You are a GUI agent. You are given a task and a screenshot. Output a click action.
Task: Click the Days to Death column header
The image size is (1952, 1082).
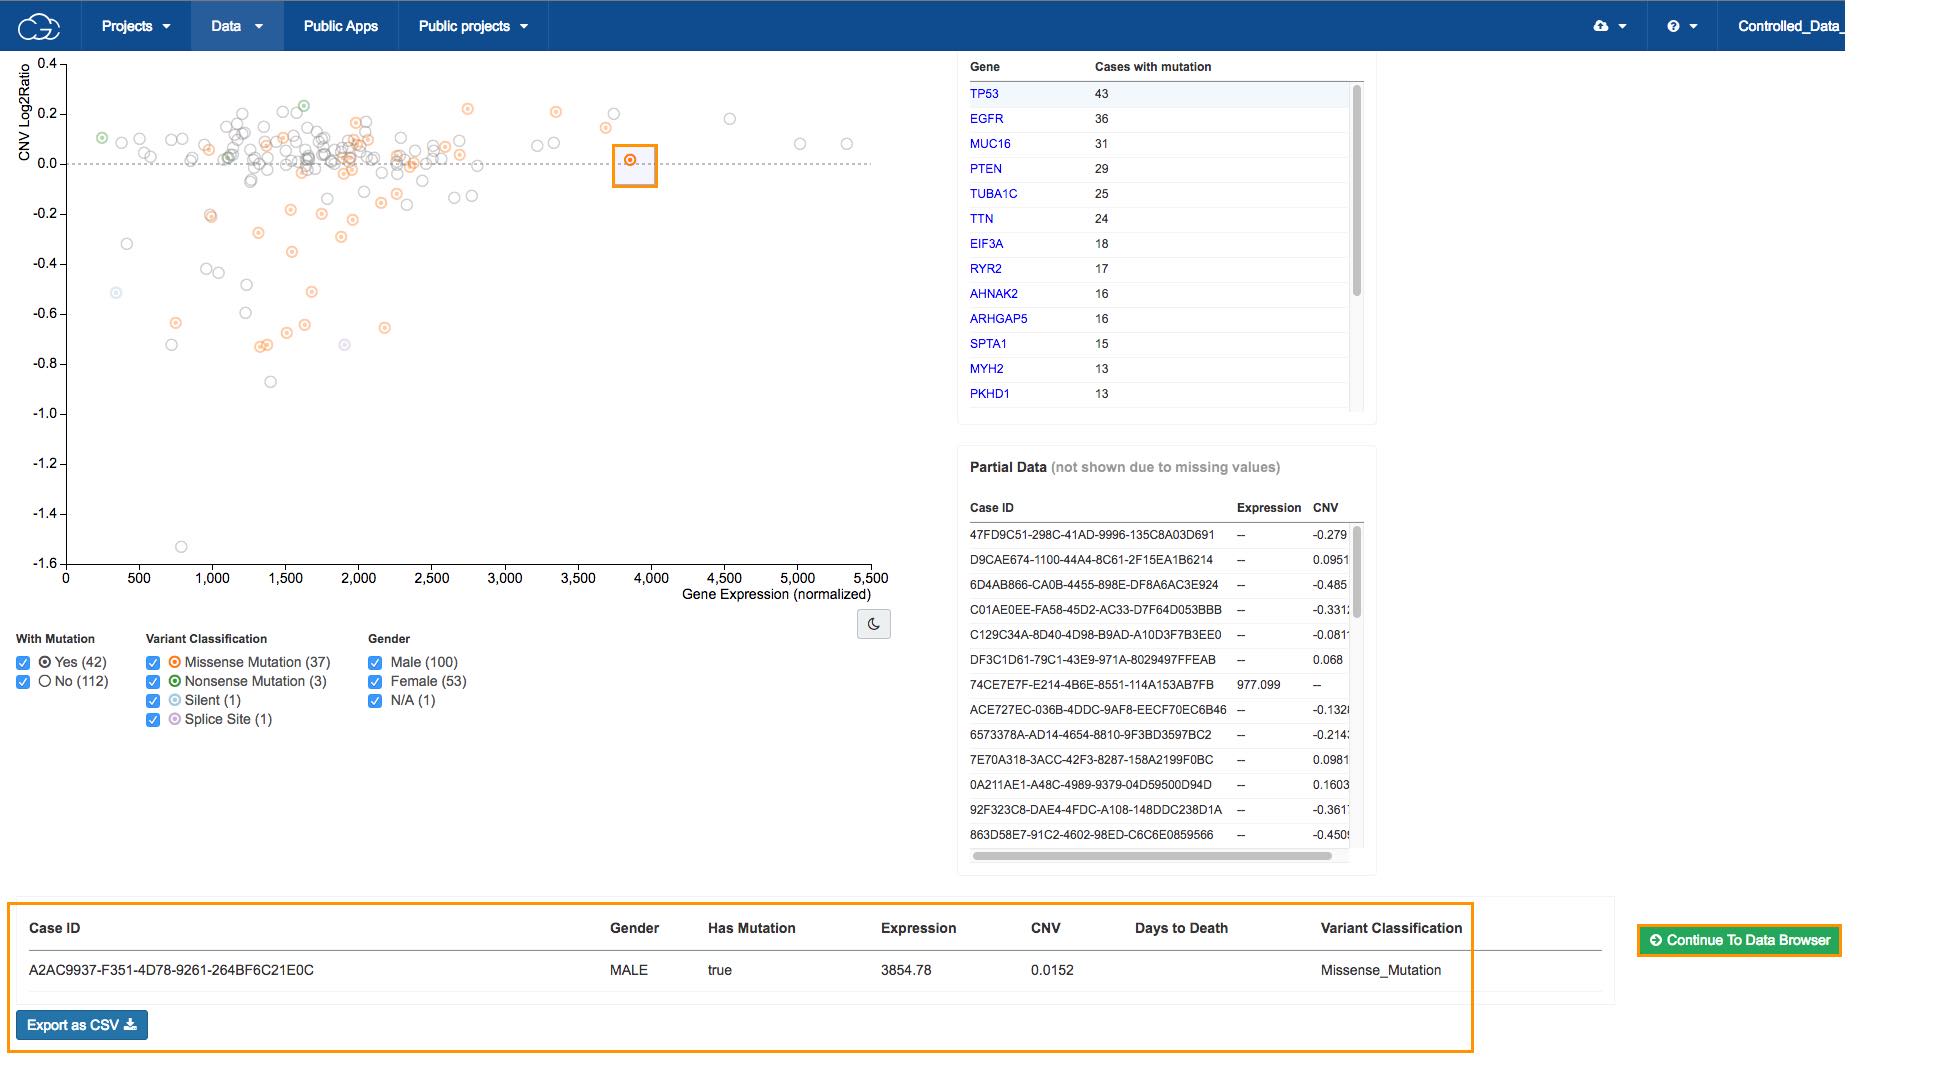(1181, 928)
